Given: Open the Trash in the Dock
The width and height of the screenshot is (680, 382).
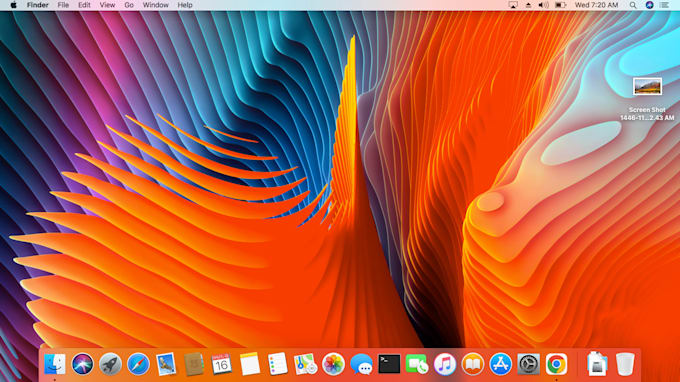Looking at the screenshot, I should pos(625,364).
